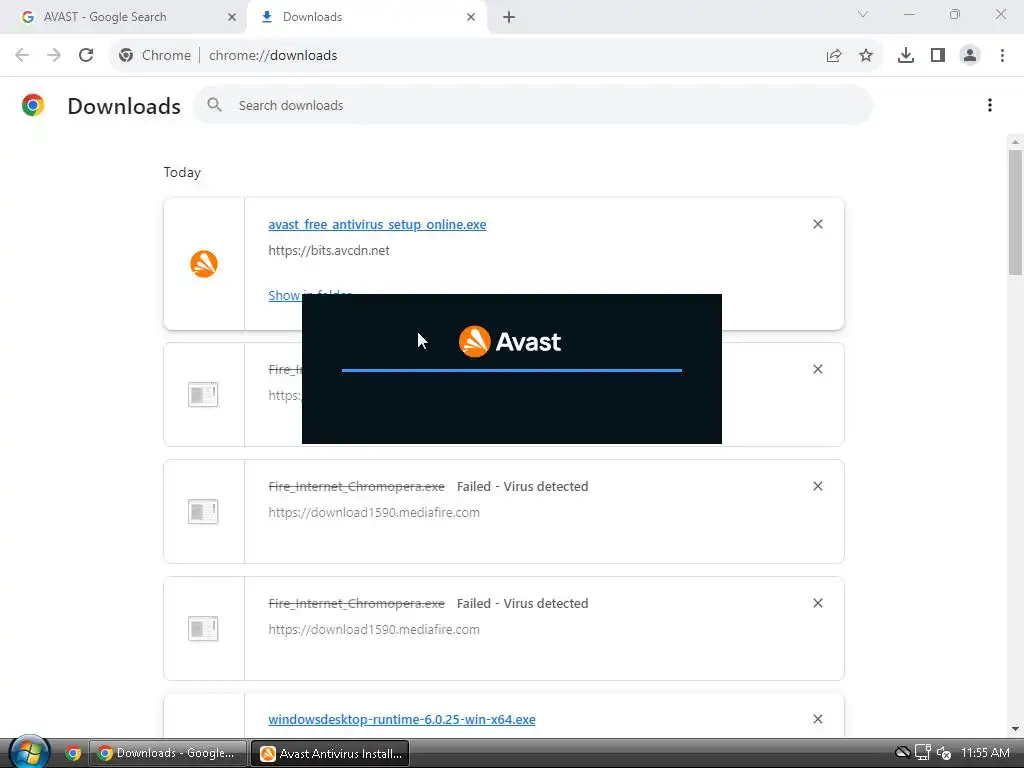Click the cloud-off icon in the system tray
The image size is (1024, 768).
pos(903,753)
